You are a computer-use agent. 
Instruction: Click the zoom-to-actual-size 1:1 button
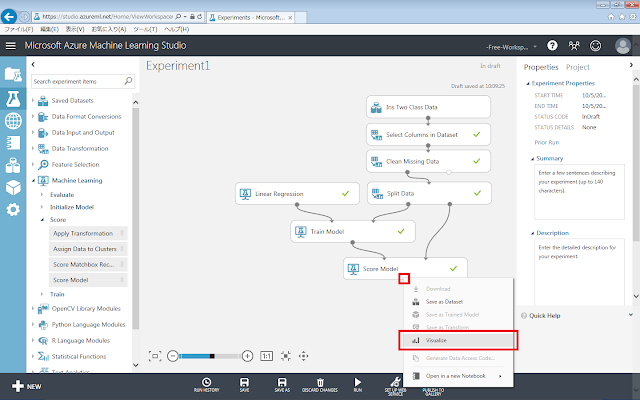[x=266, y=355]
